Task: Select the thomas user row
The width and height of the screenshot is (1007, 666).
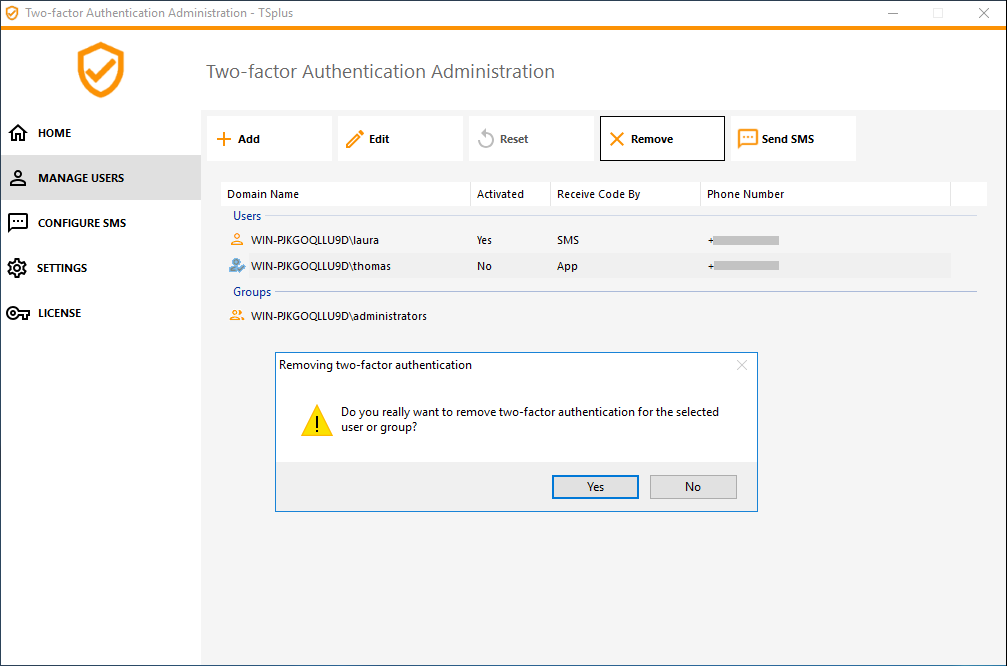Action: point(320,266)
